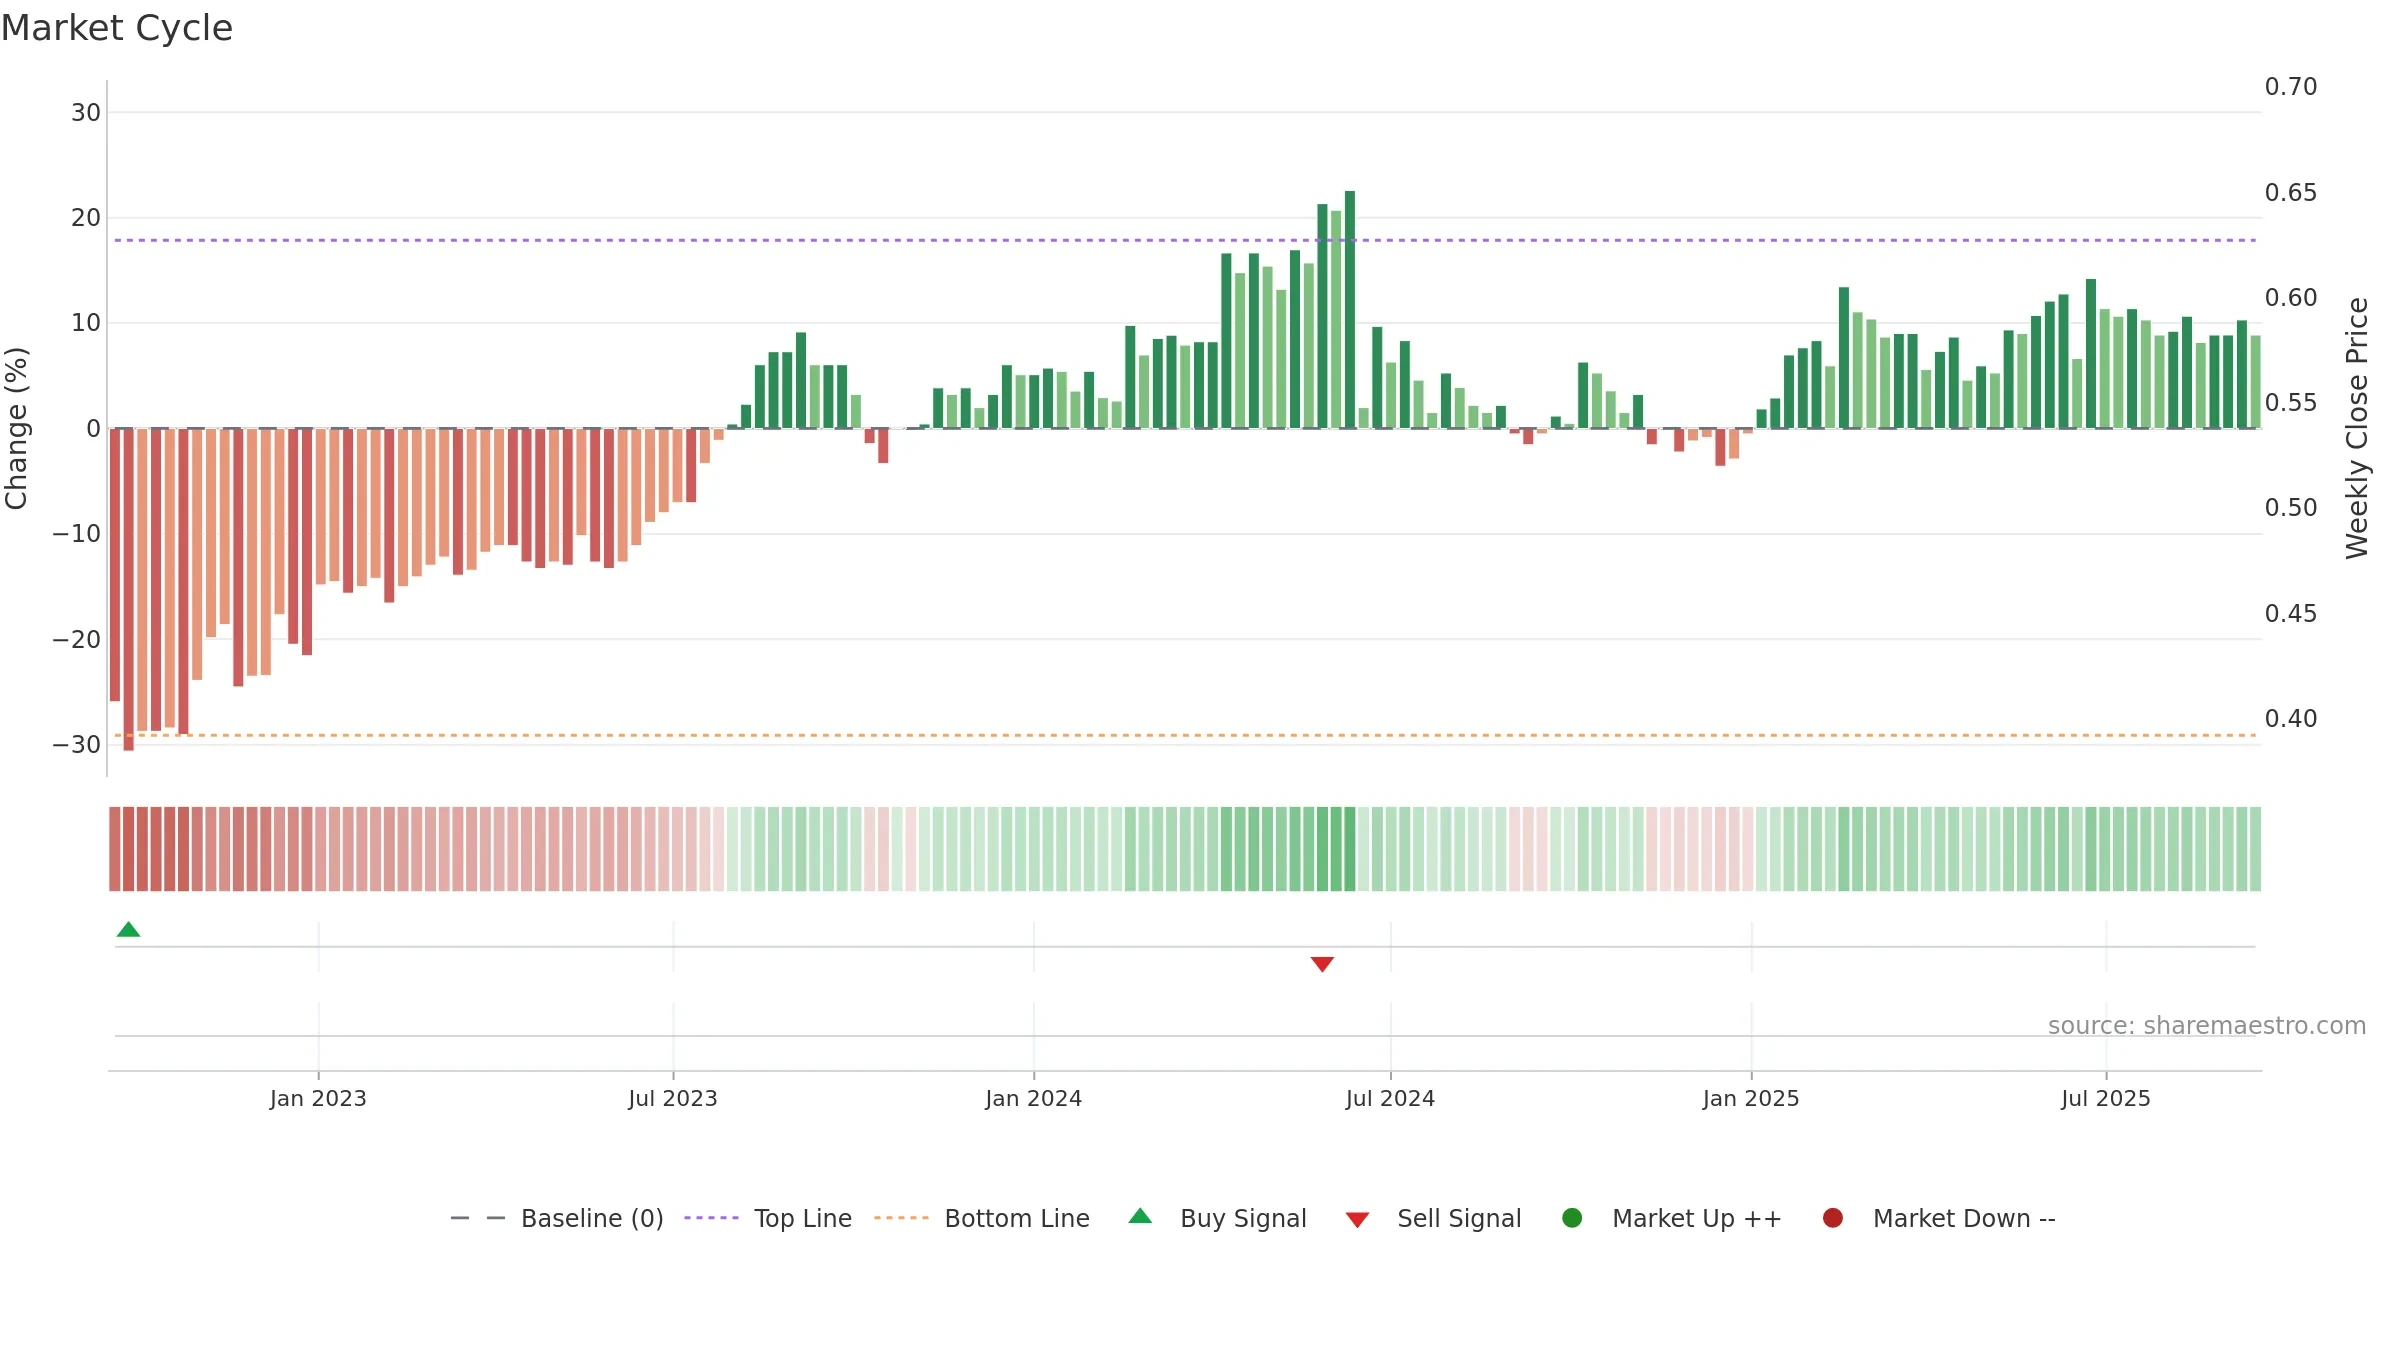
Task: Click the tallest green bar above the top line
Action: 1350,309
